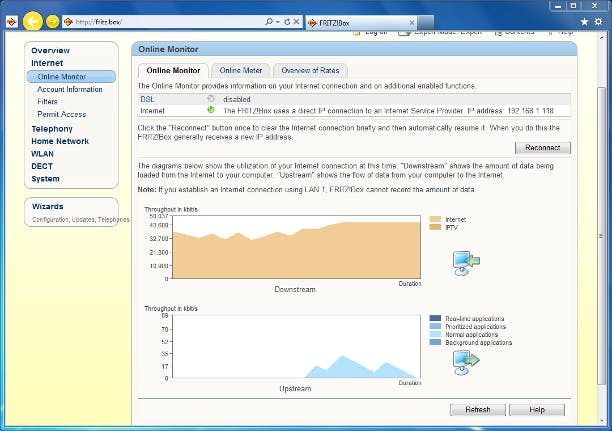Click the green Internet status indicator
The width and height of the screenshot is (612, 431).
coord(211,110)
